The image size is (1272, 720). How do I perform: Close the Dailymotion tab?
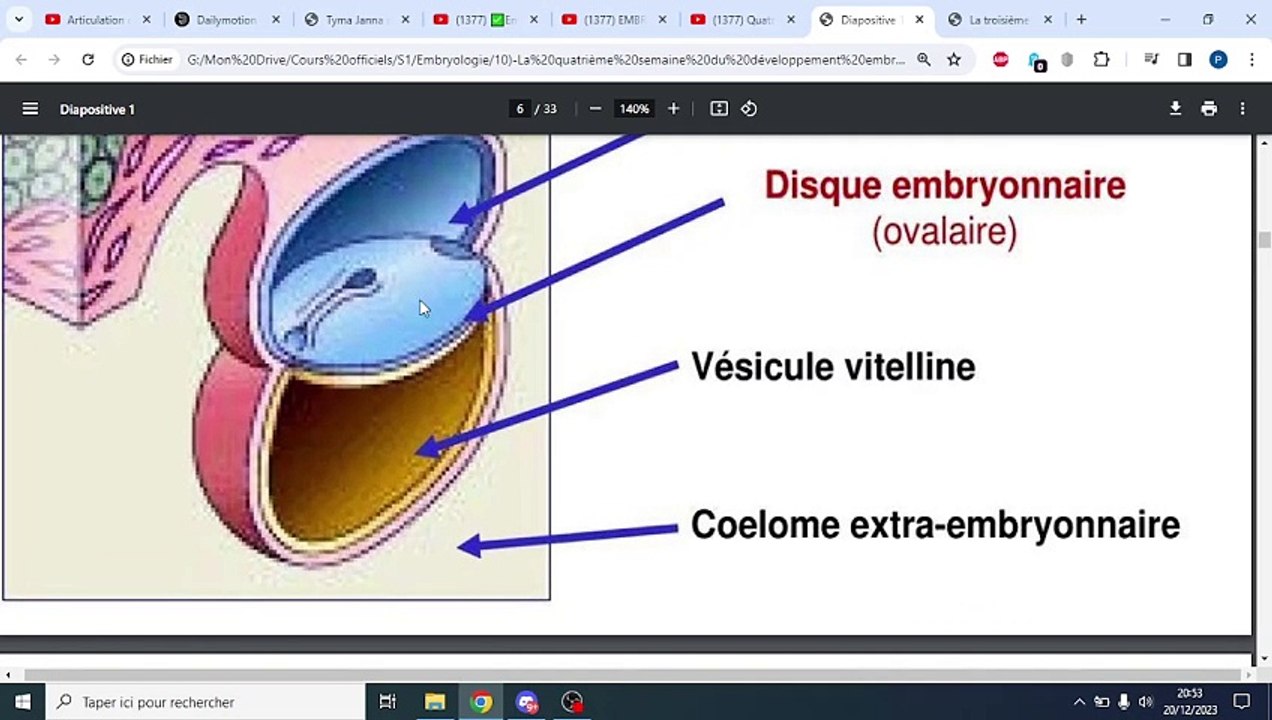click(276, 19)
